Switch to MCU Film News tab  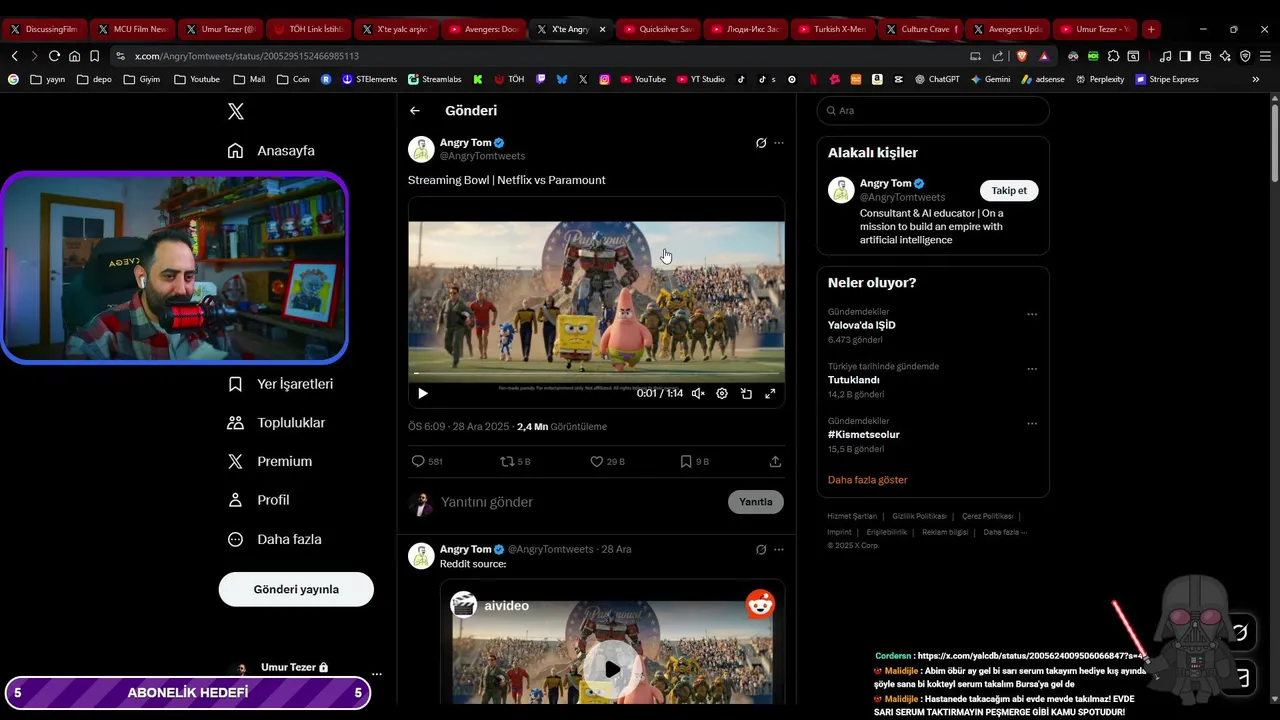point(132,29)
